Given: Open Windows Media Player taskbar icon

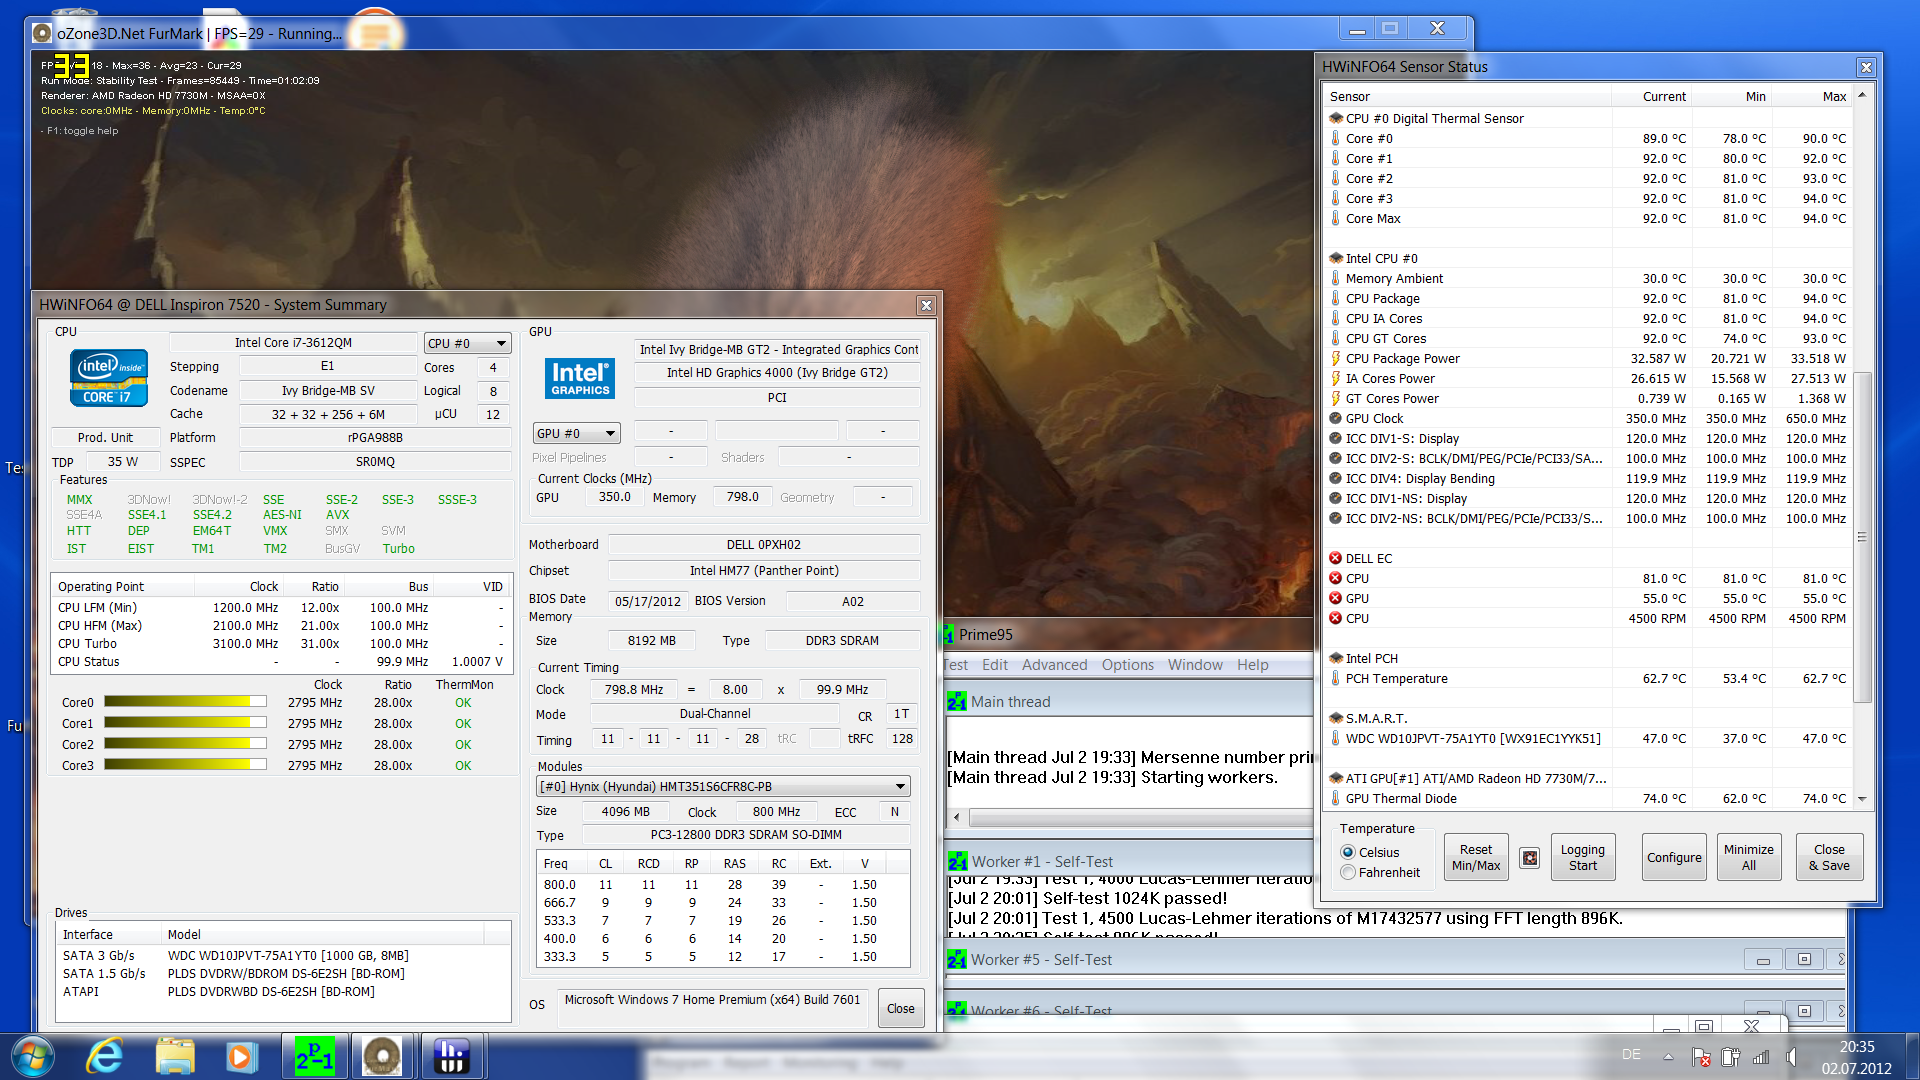Looking at the screenshot, I should [241, 1056].
